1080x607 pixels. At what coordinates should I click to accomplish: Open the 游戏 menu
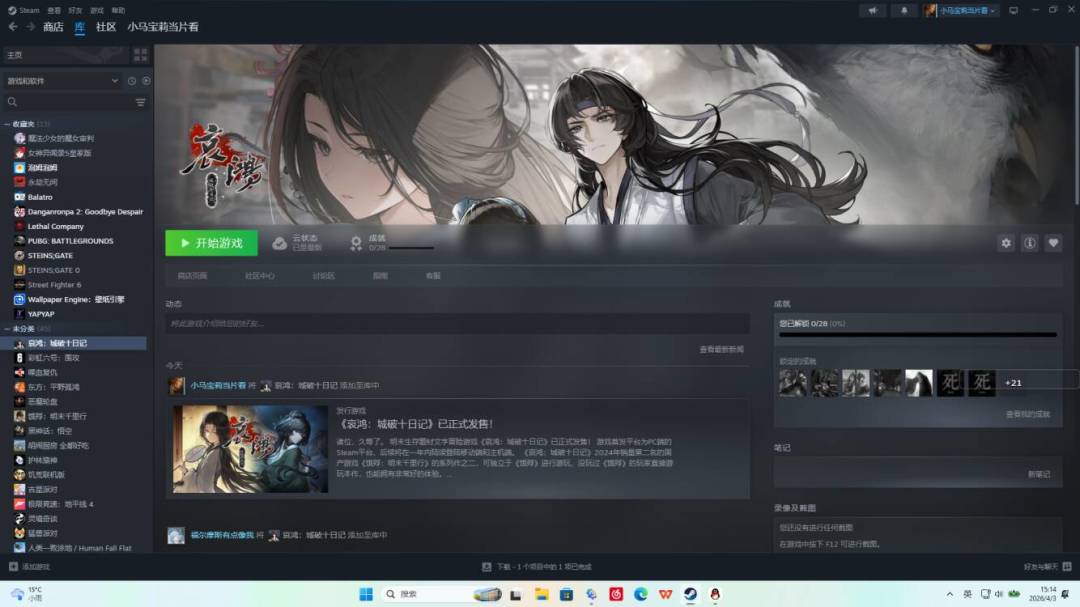(97, 10)
